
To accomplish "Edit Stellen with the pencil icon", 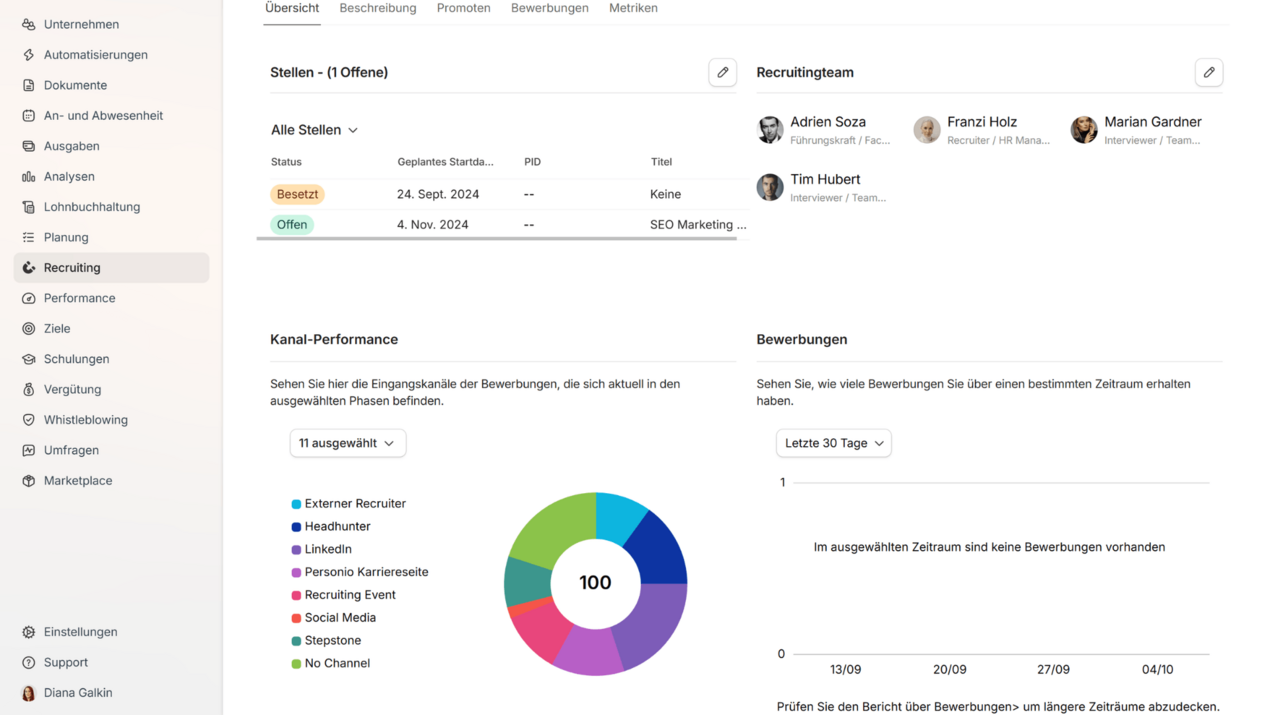I will coord(722,73).
